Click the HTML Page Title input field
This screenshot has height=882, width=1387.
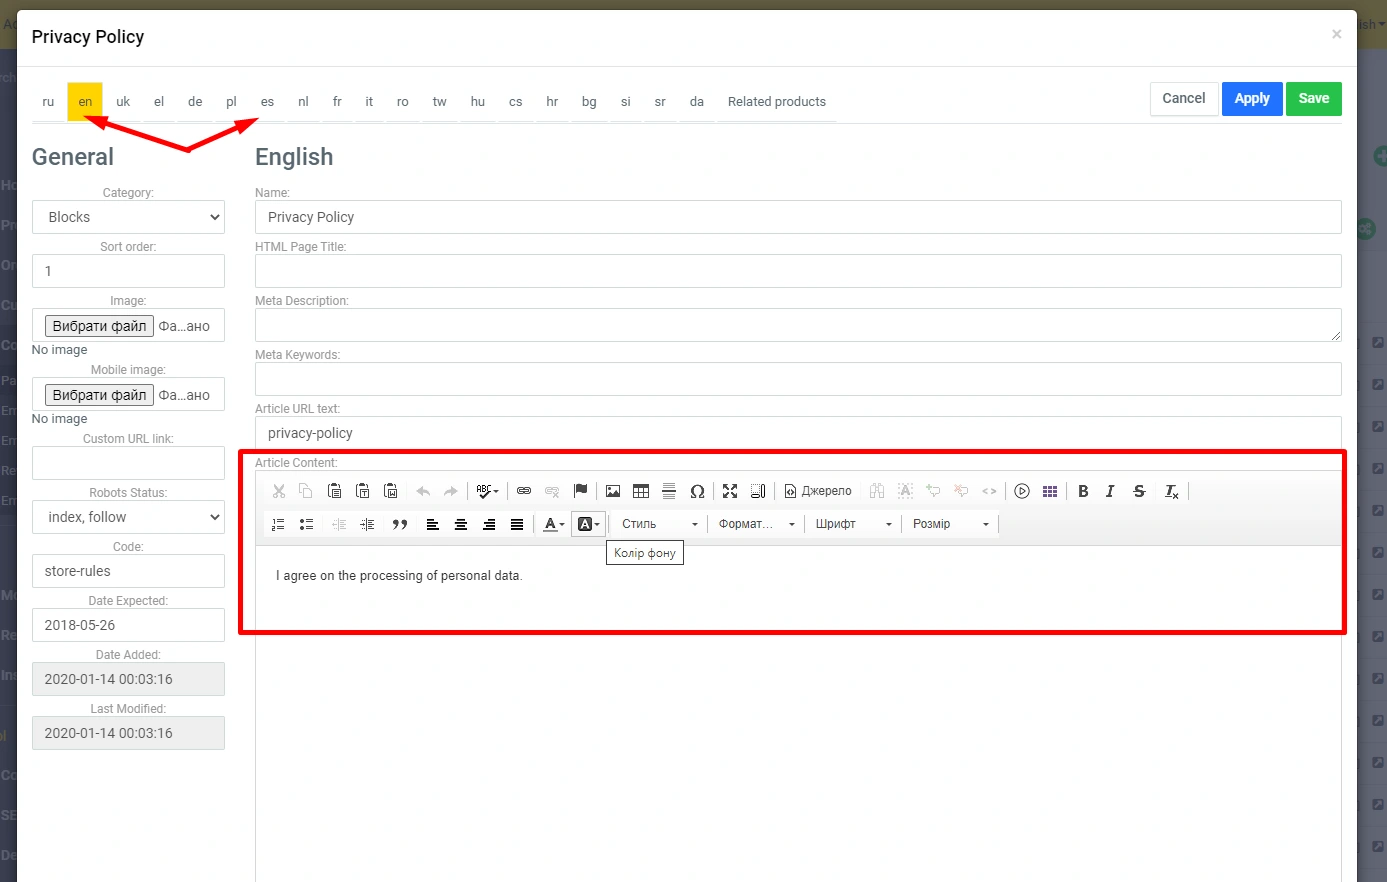pyautogui.click(x=797, y=271)
